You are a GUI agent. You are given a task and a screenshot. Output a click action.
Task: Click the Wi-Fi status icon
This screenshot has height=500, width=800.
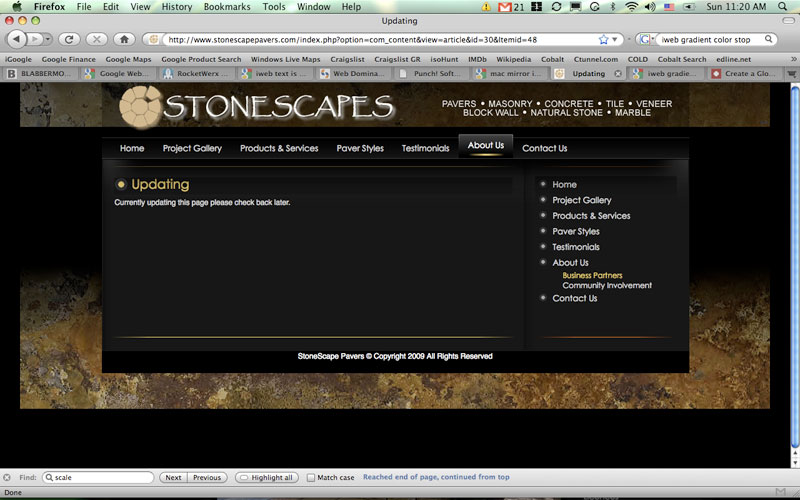point(631,6)
